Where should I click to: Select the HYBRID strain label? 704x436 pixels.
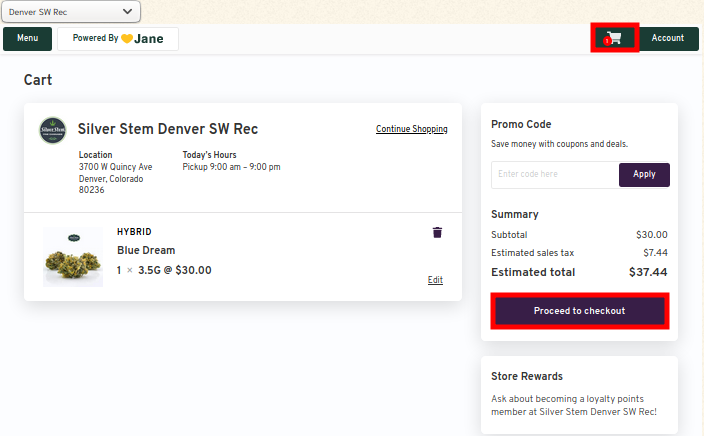pos(134,232)
